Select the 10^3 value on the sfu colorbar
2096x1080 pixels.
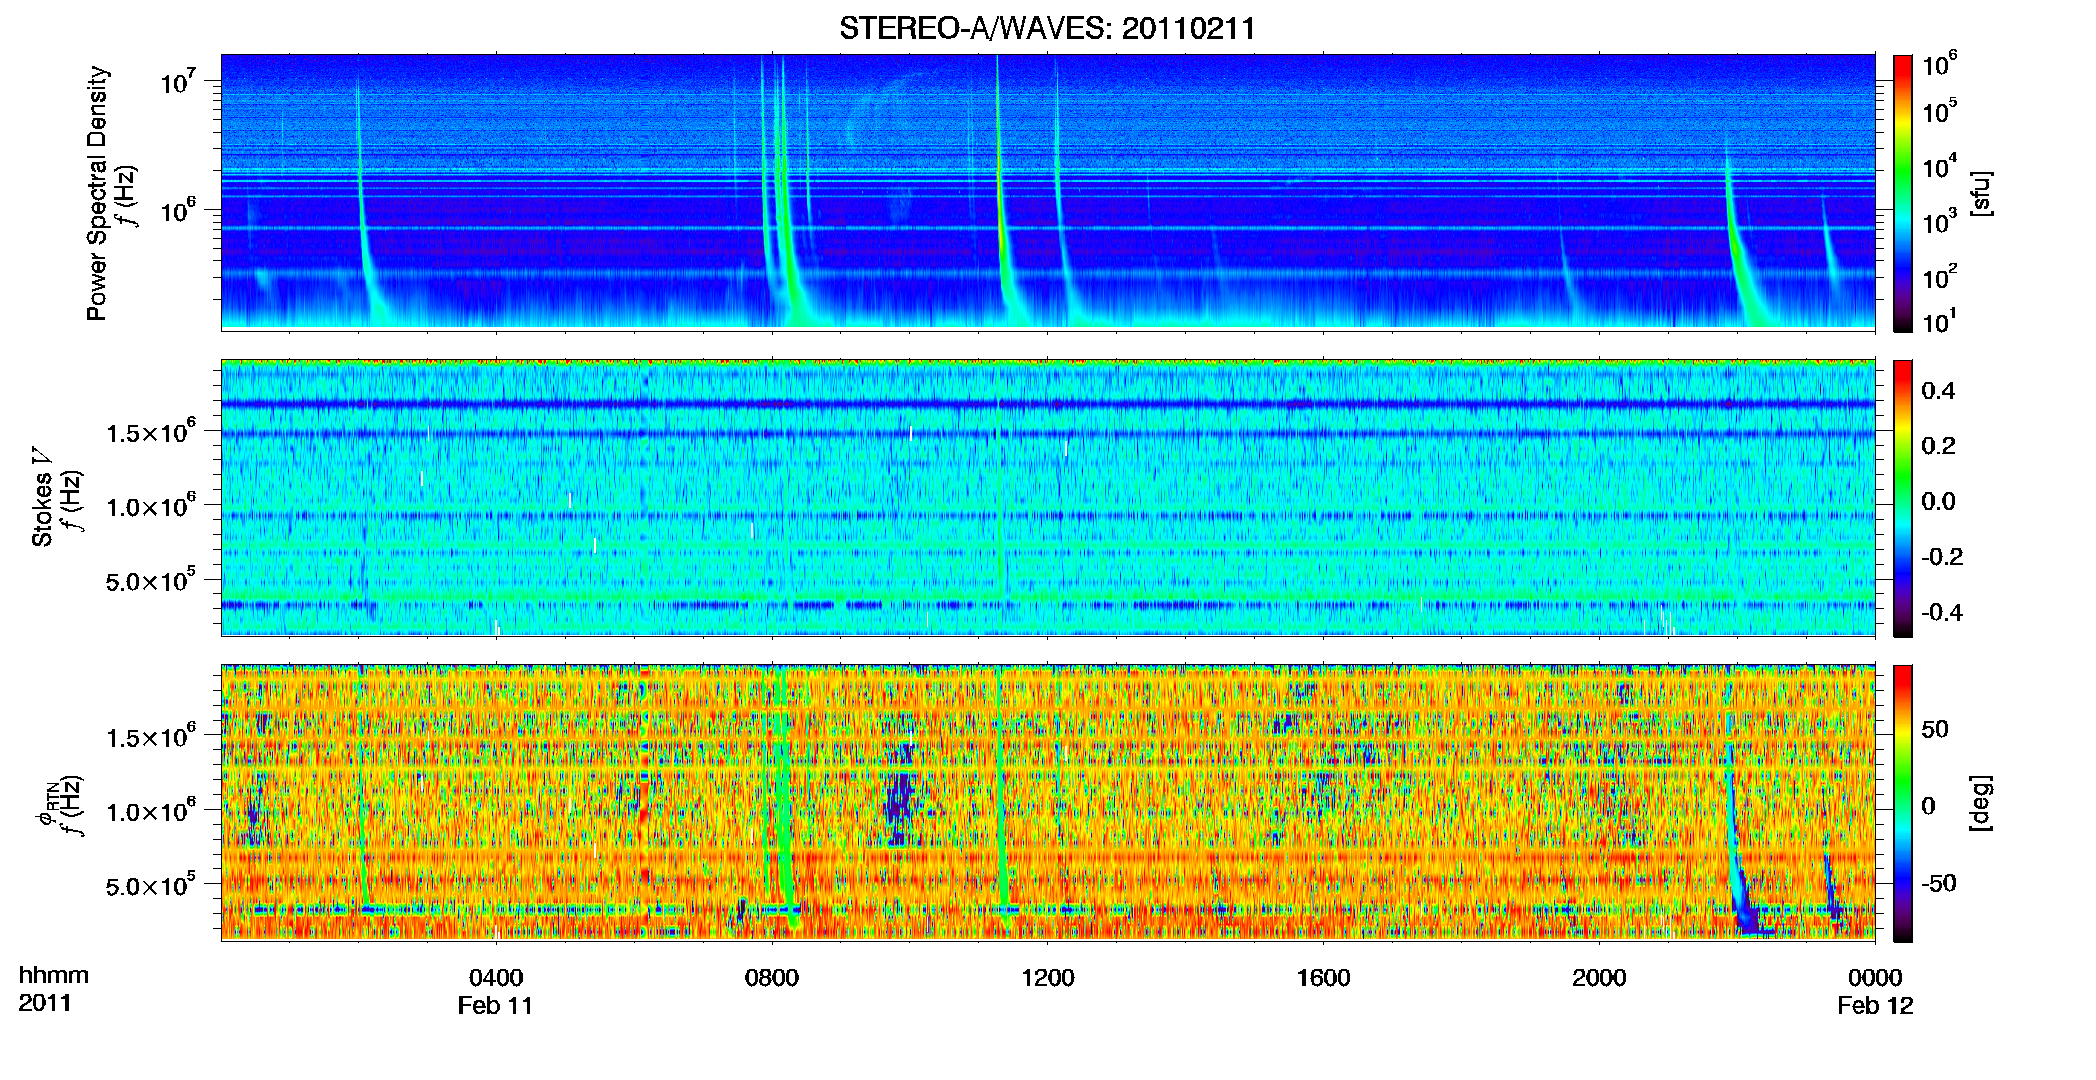pos(1940,221)
